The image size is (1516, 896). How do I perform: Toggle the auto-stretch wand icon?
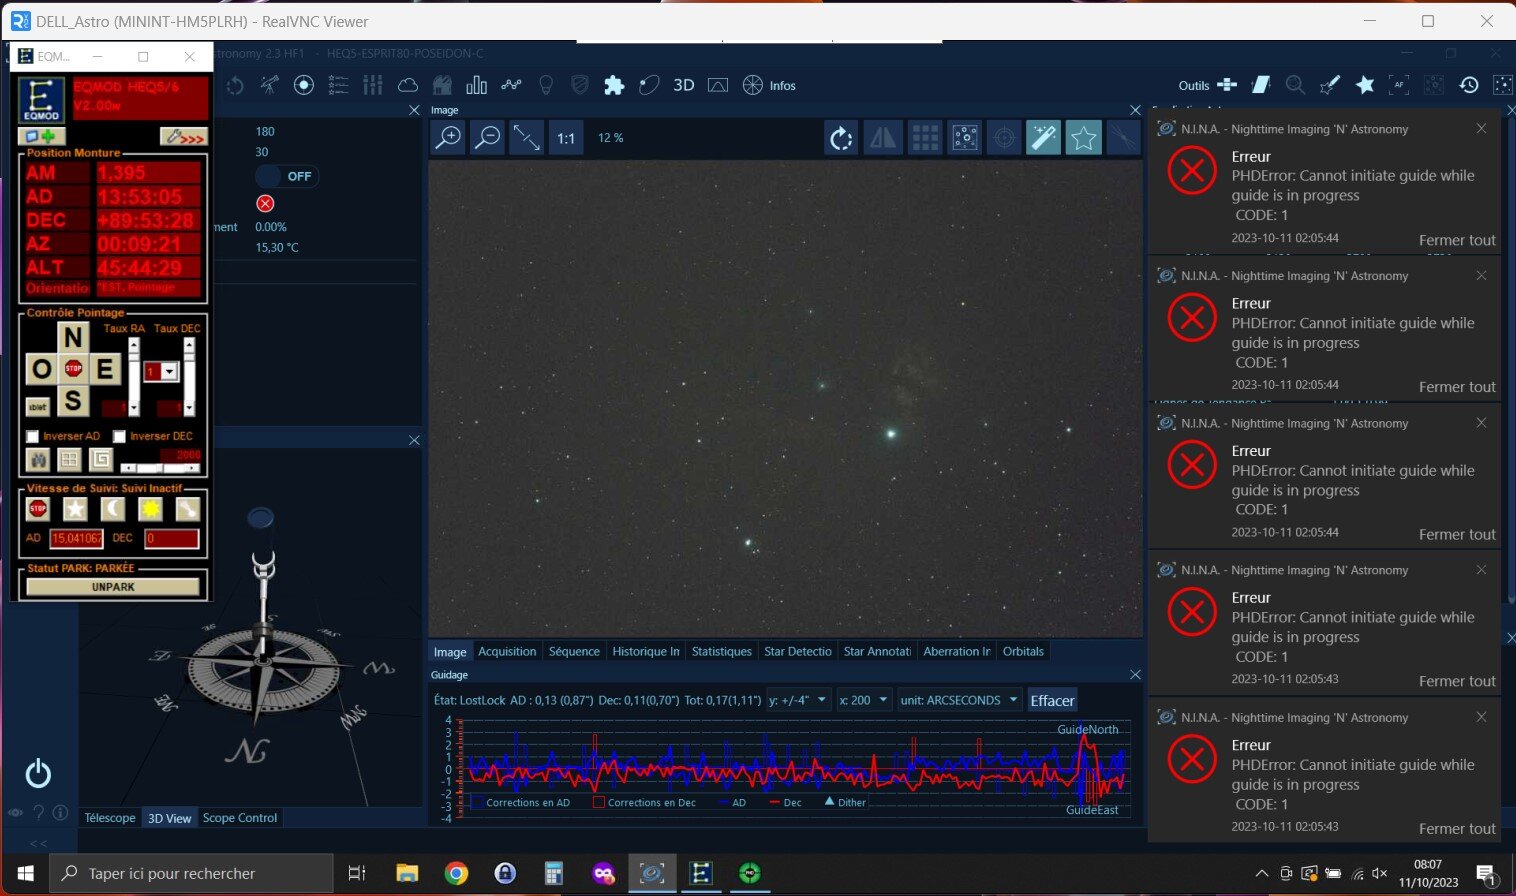(x=1043, y=138)
